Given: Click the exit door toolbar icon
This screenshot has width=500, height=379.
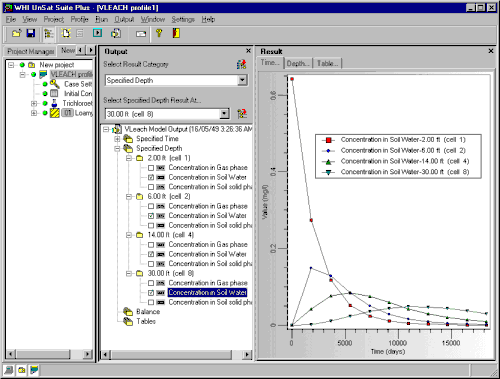Looking at the screenshot, I should [176, 33].
